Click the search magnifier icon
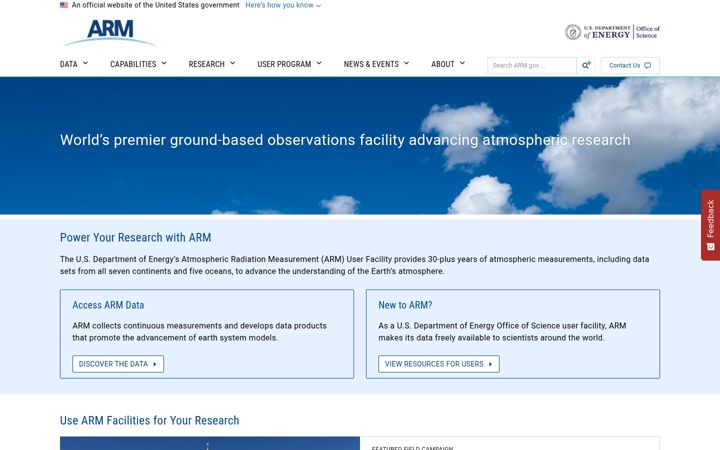The image size is (720, 450). pos(586,65)
